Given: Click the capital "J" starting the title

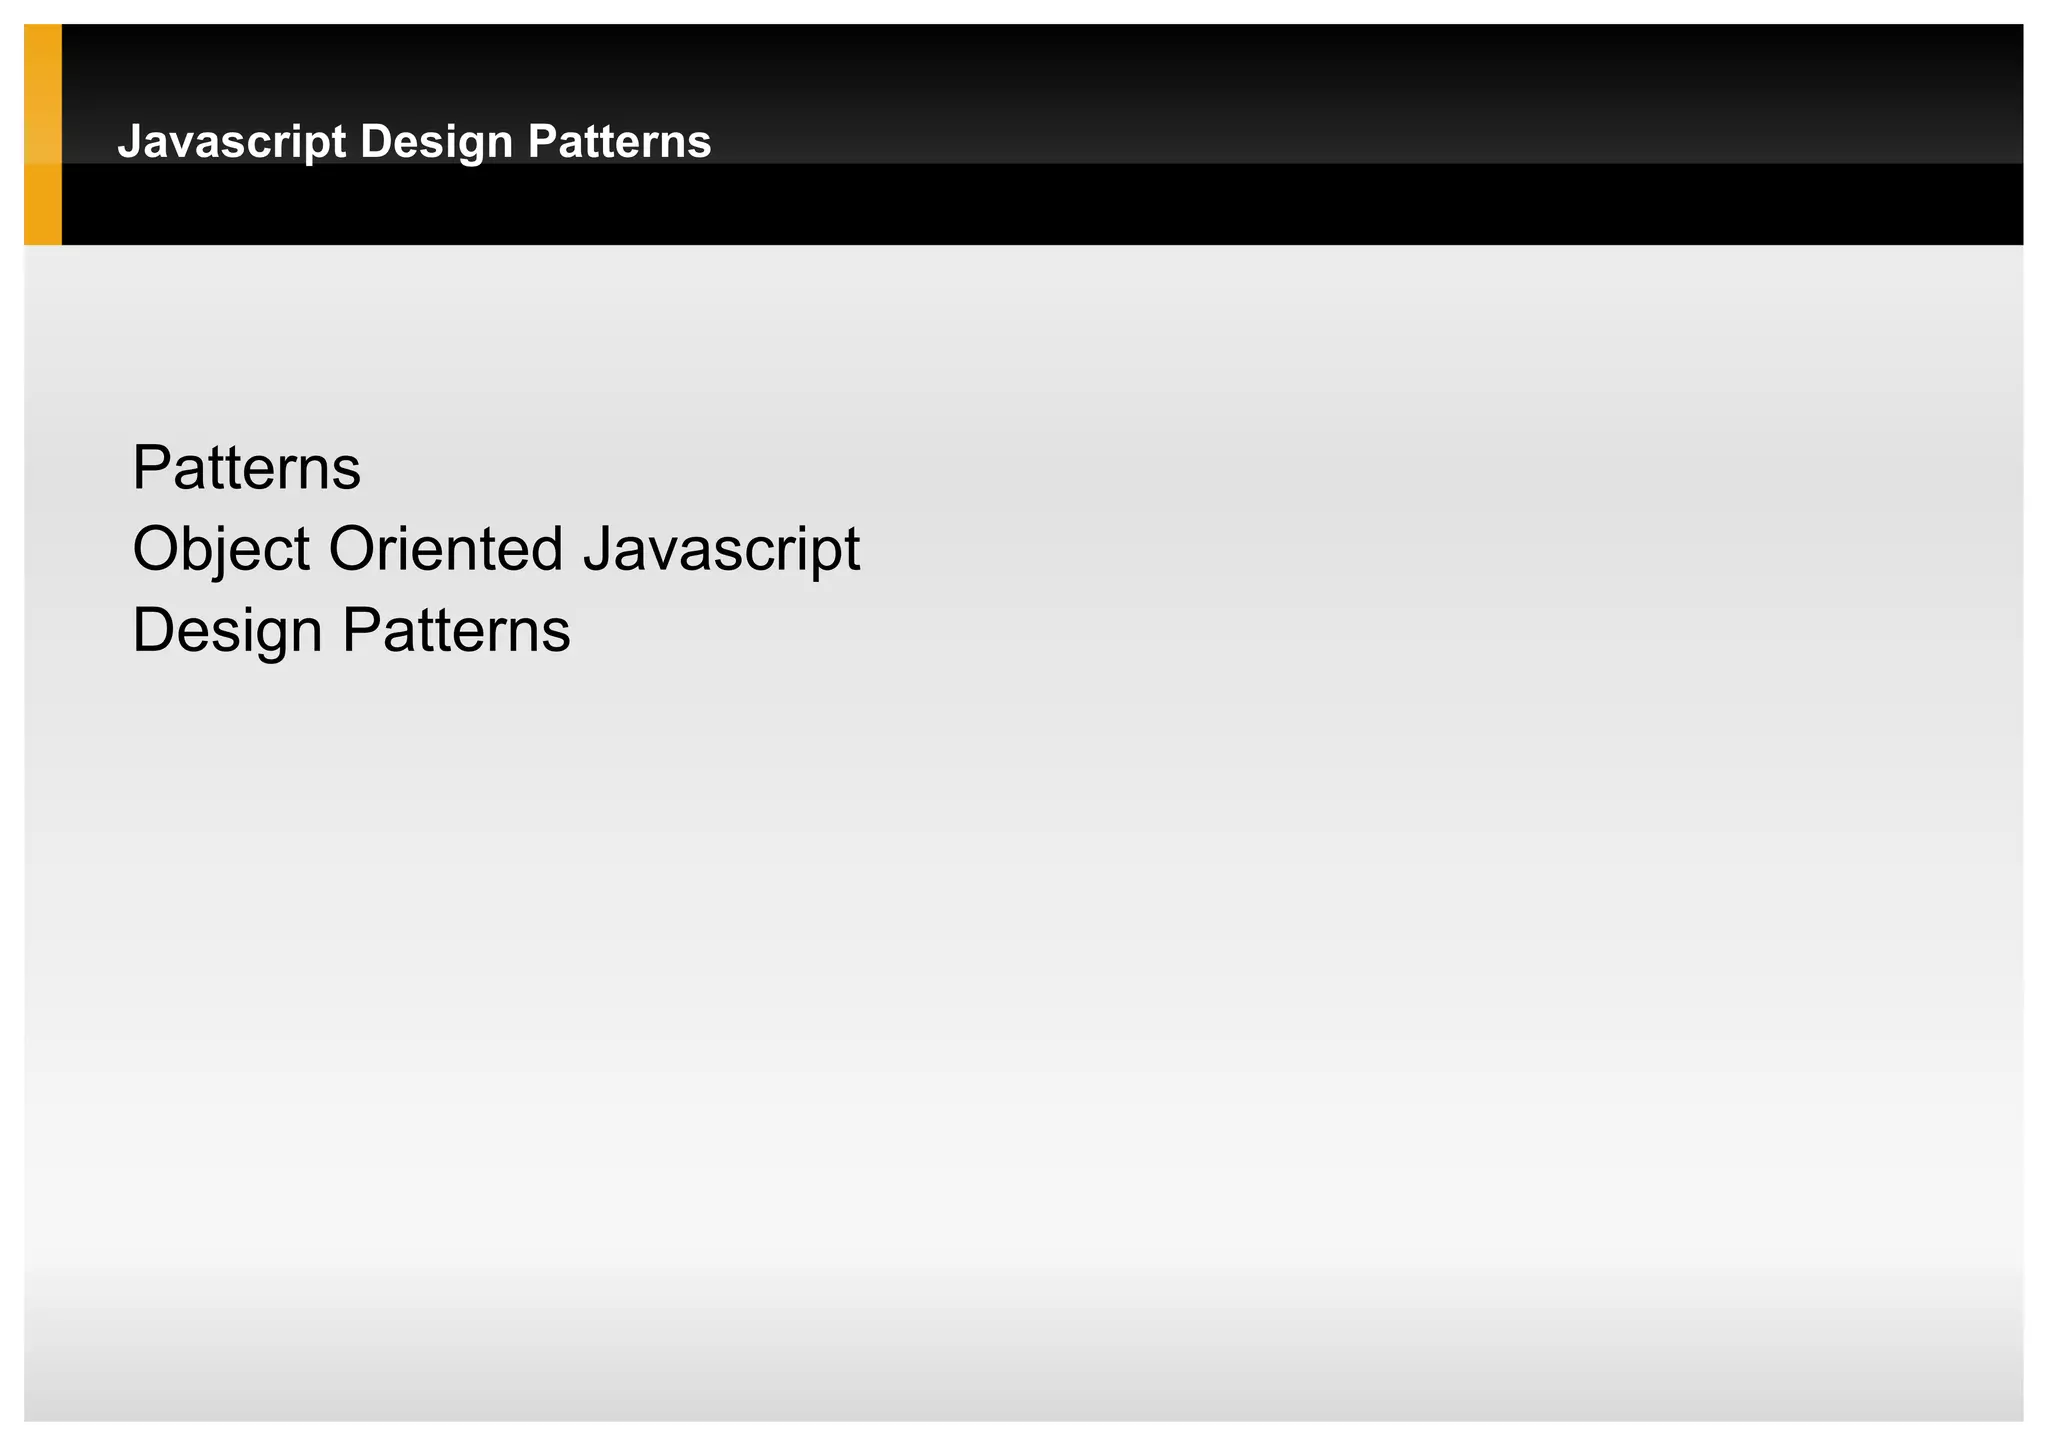Looking at the screenshot, I should pos(128,142).
